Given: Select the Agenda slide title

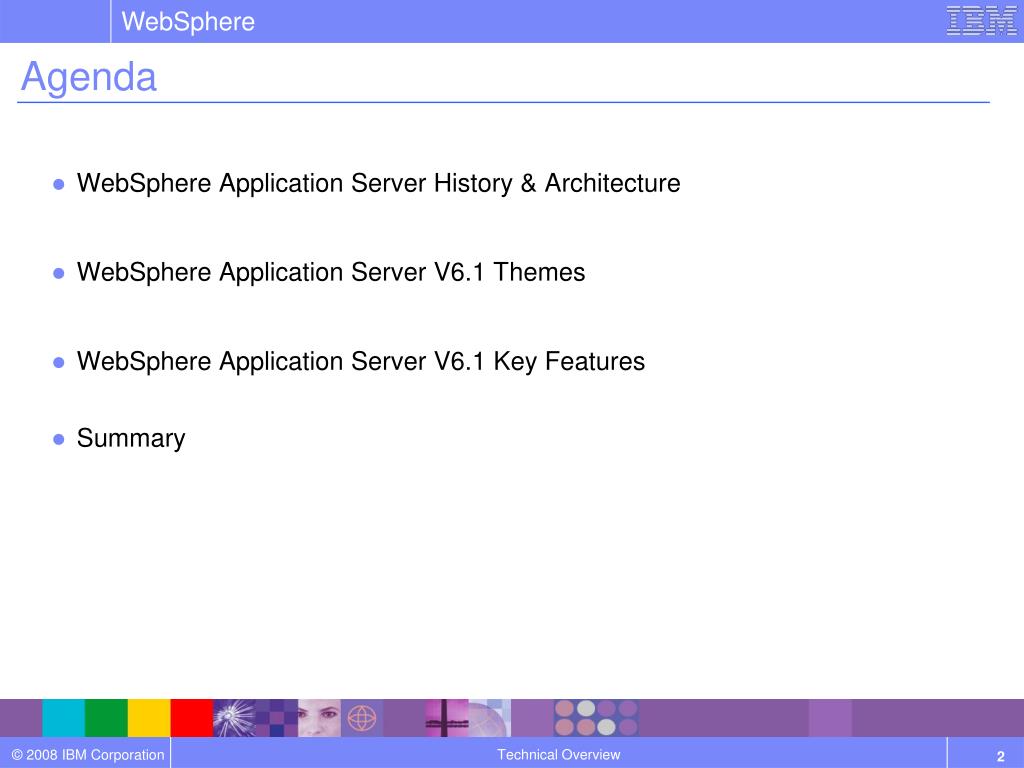Looking at the screenshot, I should point(89,77).
